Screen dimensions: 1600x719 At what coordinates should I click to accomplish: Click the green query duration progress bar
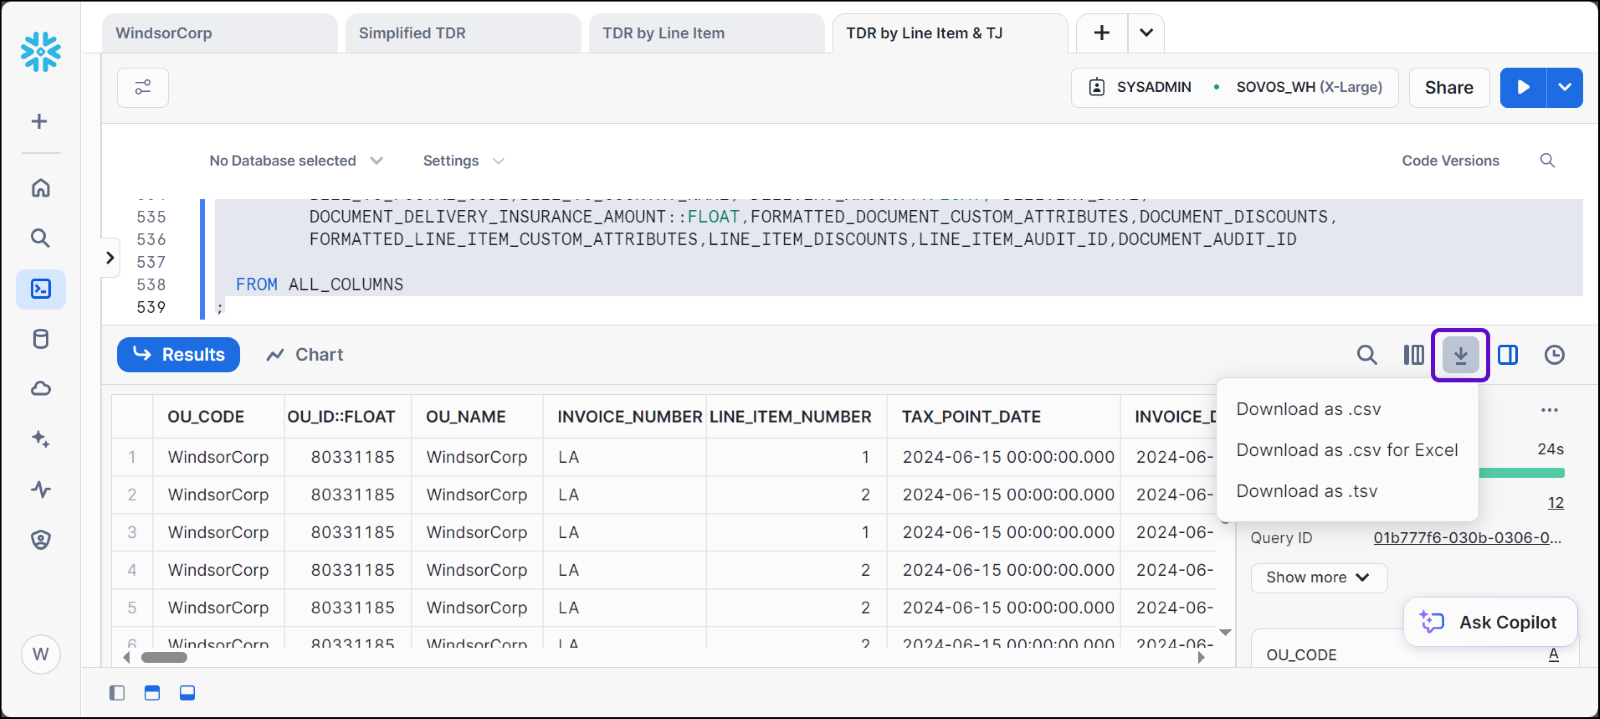[x=1520, y=473]
